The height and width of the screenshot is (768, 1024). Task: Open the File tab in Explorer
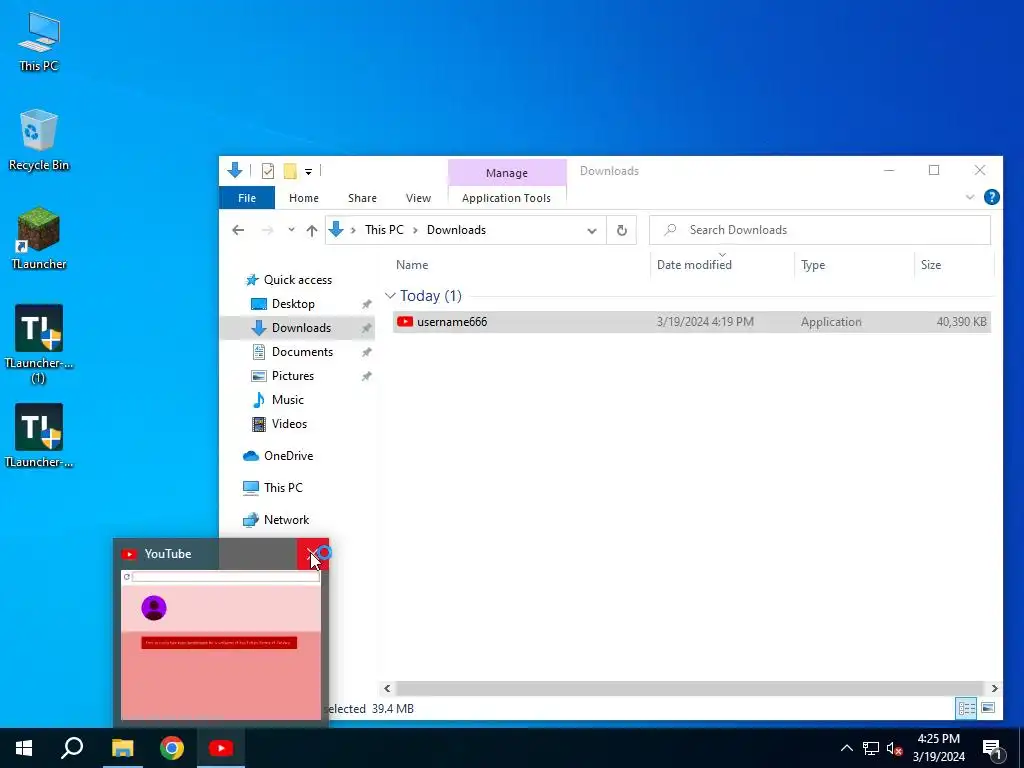(247, 198)
